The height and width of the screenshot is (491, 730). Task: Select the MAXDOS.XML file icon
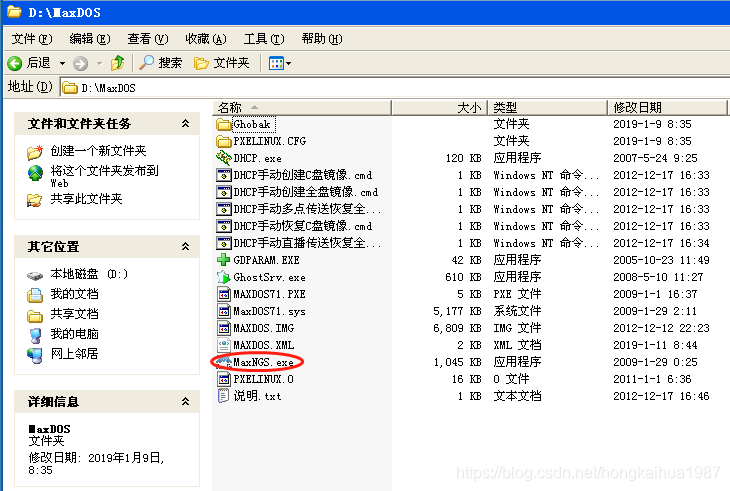tap(224, 345)
